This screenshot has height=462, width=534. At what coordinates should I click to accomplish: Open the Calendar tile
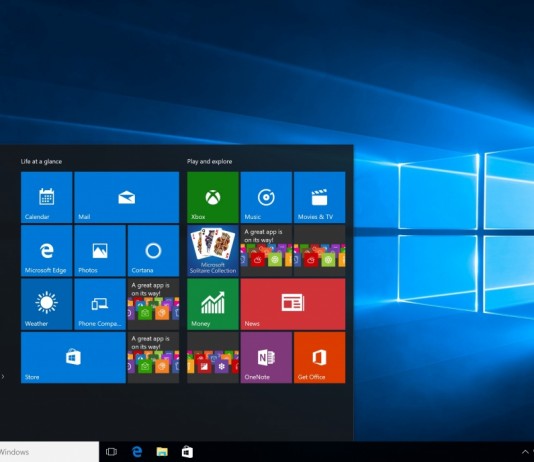[47, 197]
